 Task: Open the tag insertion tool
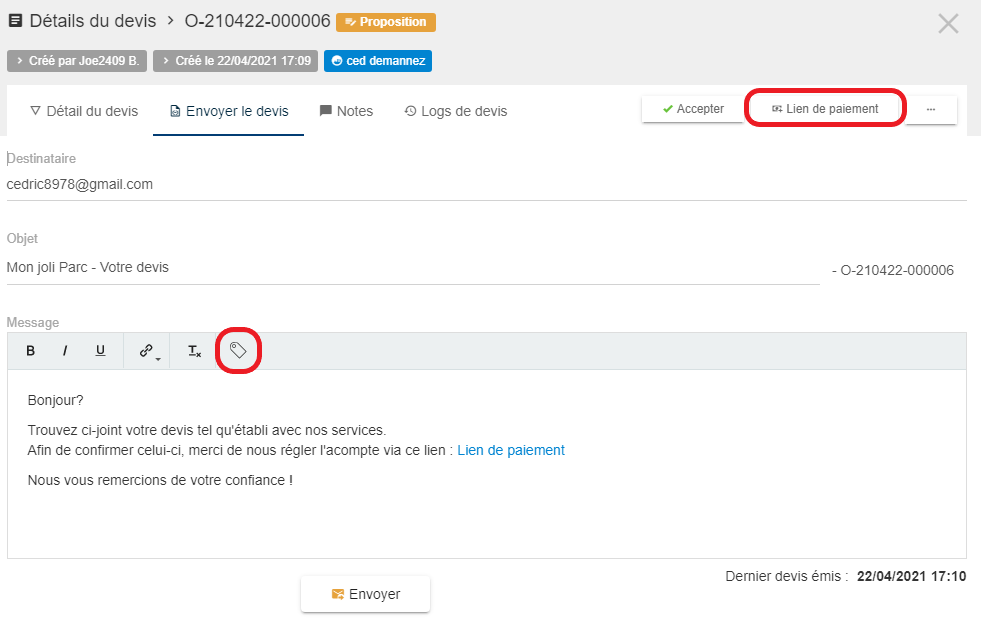(x=238, y=350)
